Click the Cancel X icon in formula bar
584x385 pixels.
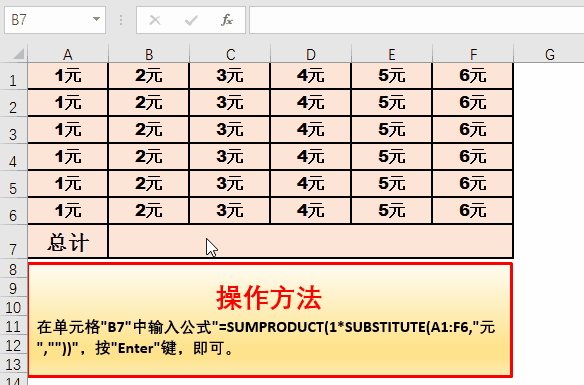tap(155, 20)
